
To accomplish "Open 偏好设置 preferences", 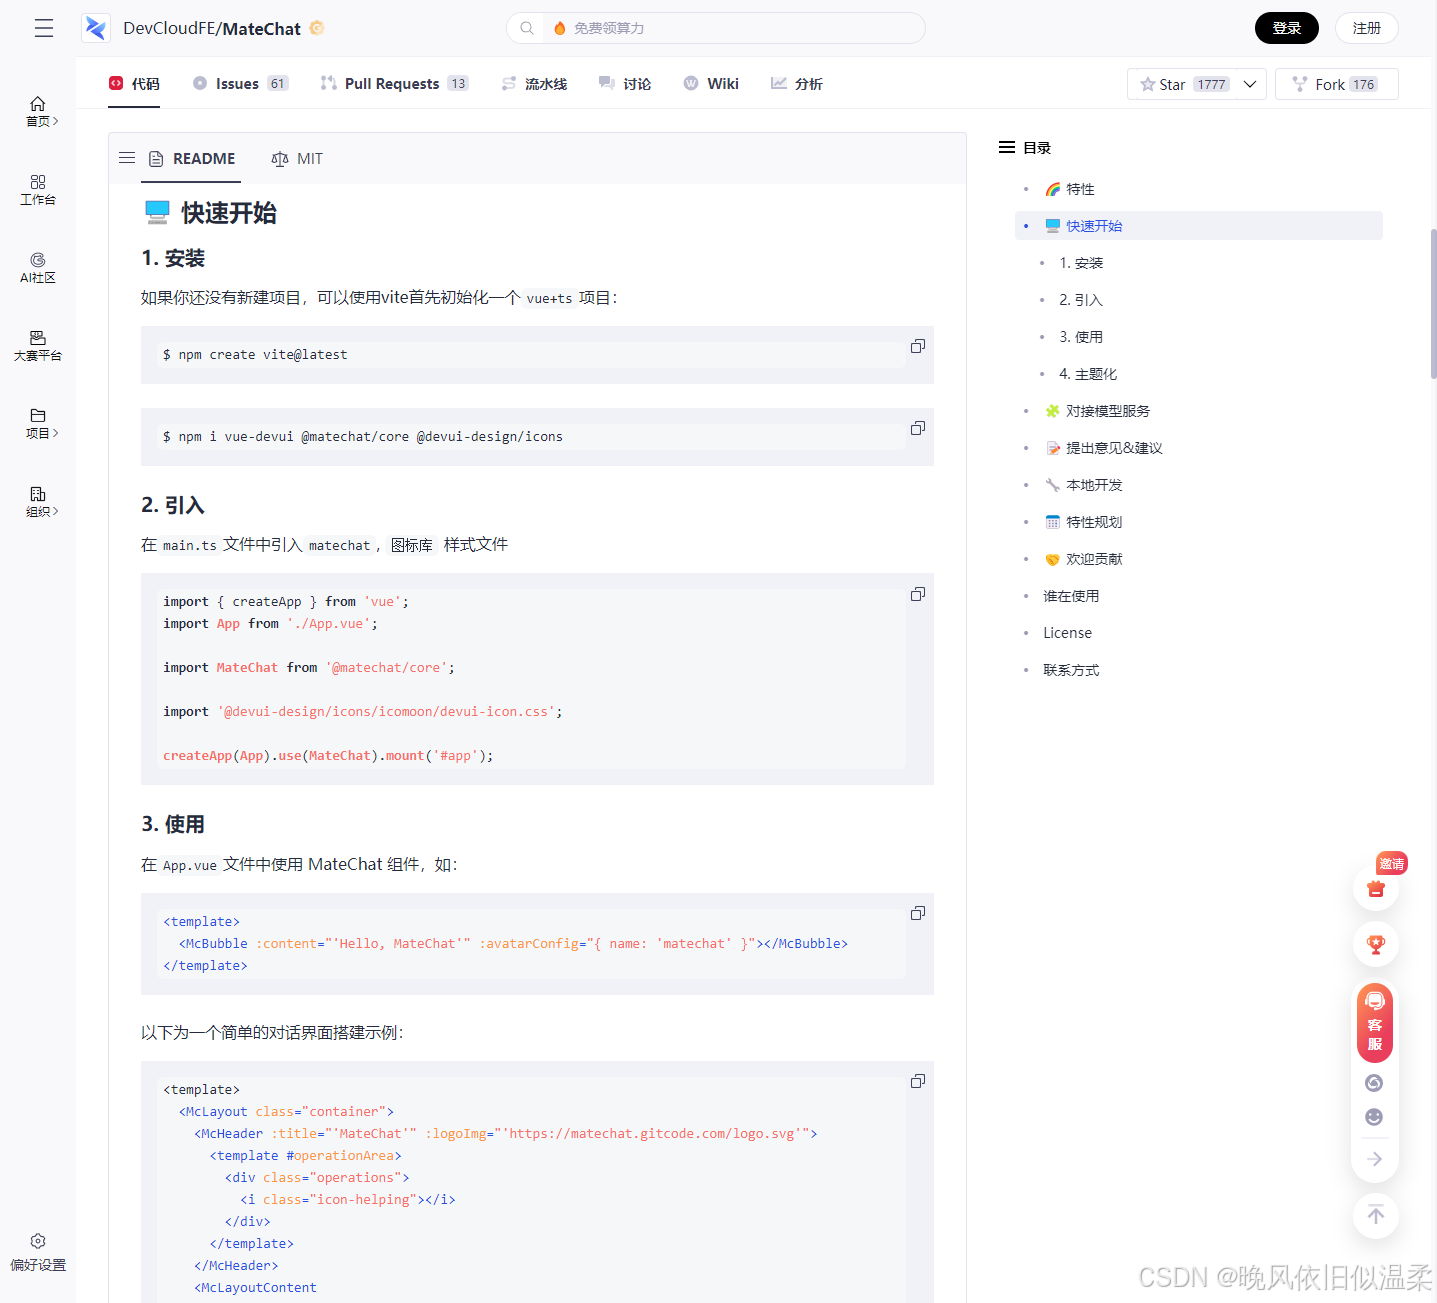I will pyautogui.click(x=38, y=1252).
